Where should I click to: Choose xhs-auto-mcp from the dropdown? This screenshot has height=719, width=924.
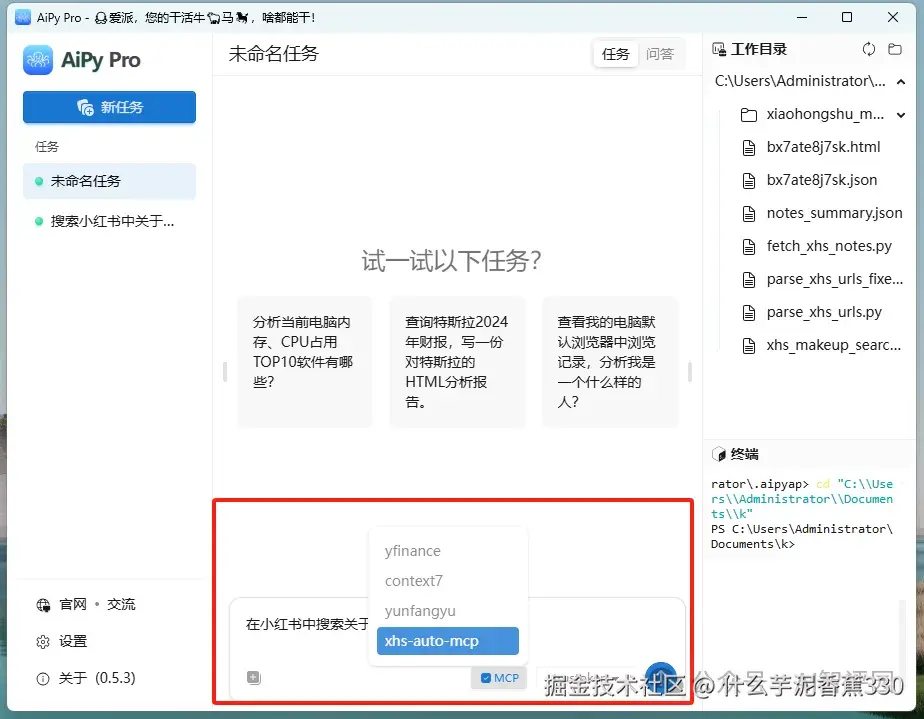[447, 641]
